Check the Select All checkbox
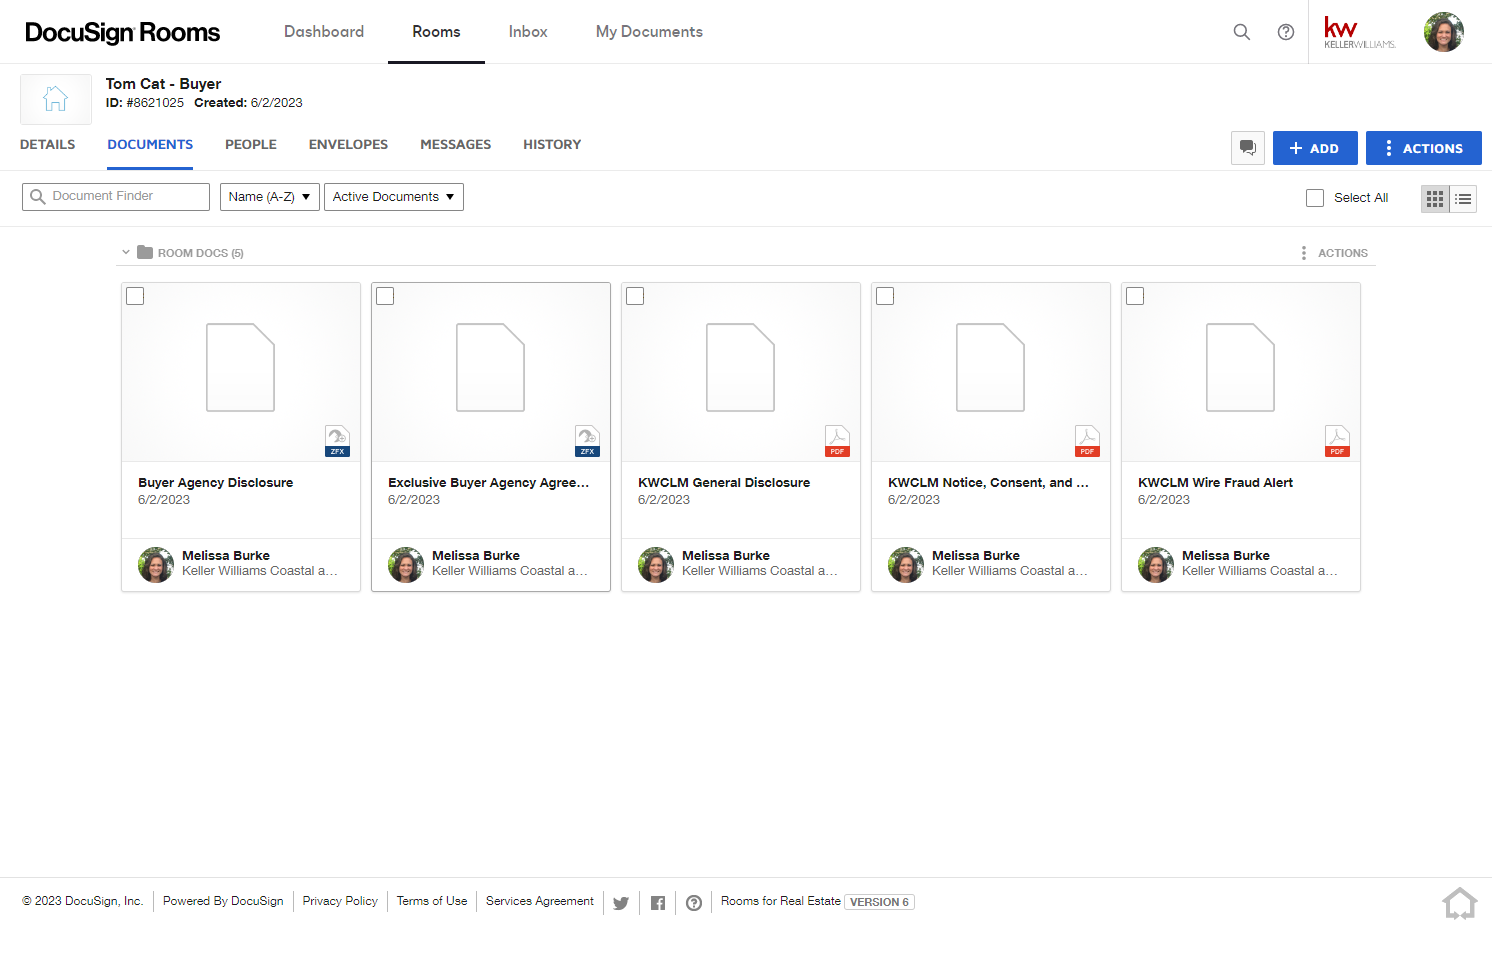The width and height of the screenshot is (1492, 960). (x=1315, y=198)
